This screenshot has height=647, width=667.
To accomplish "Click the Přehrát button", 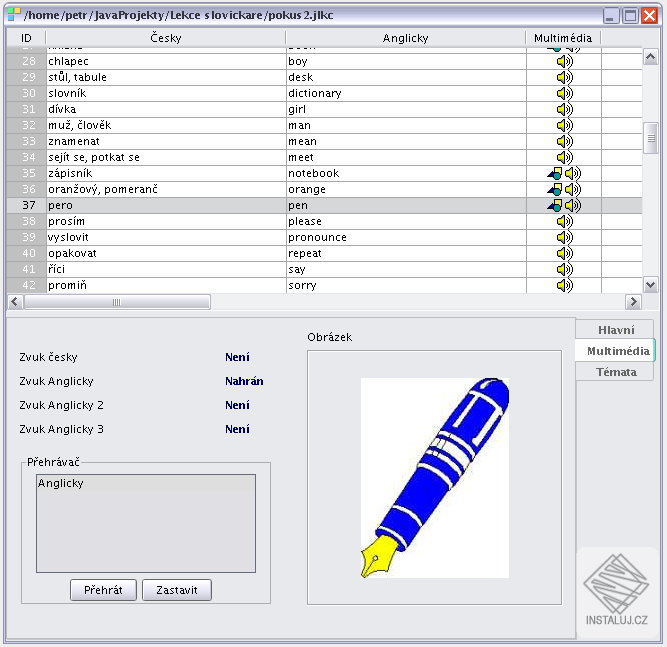I will click(103, 590).
